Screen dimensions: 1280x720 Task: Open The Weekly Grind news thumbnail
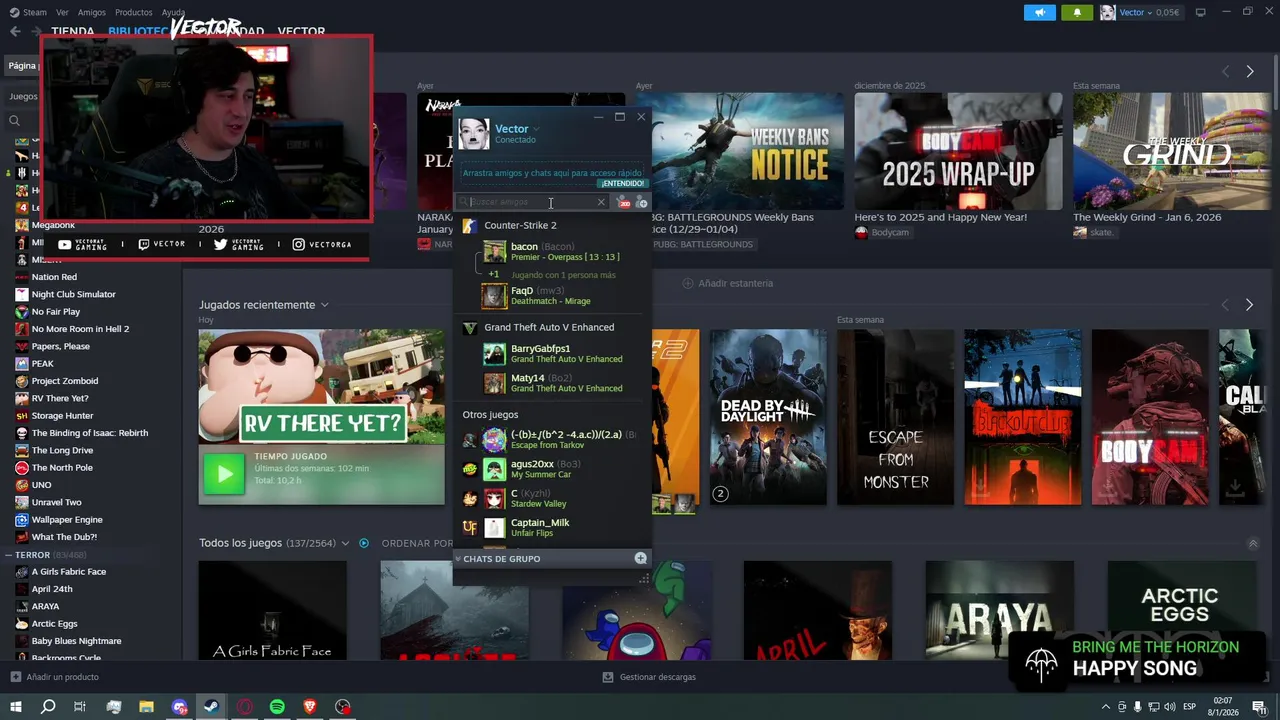point(1172,151)
